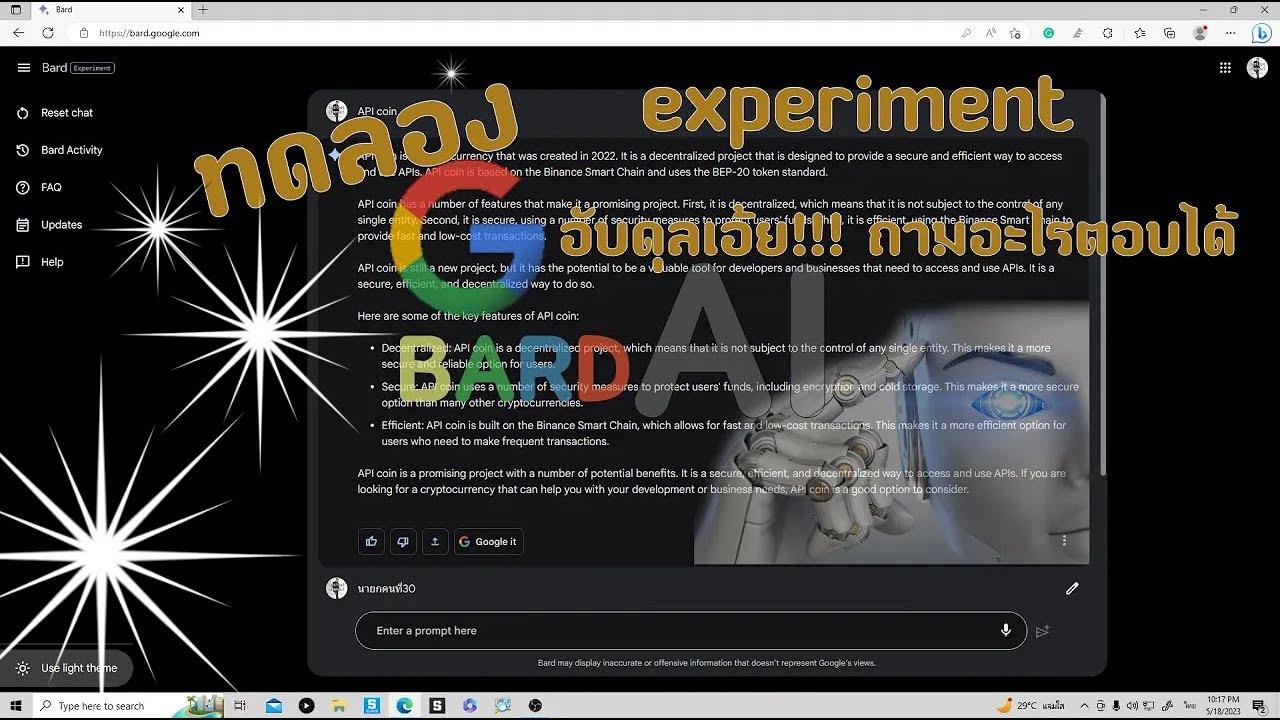Give thumbs up to Bard's response
This screenshot has width=1280, height=720.
[372, 542]
